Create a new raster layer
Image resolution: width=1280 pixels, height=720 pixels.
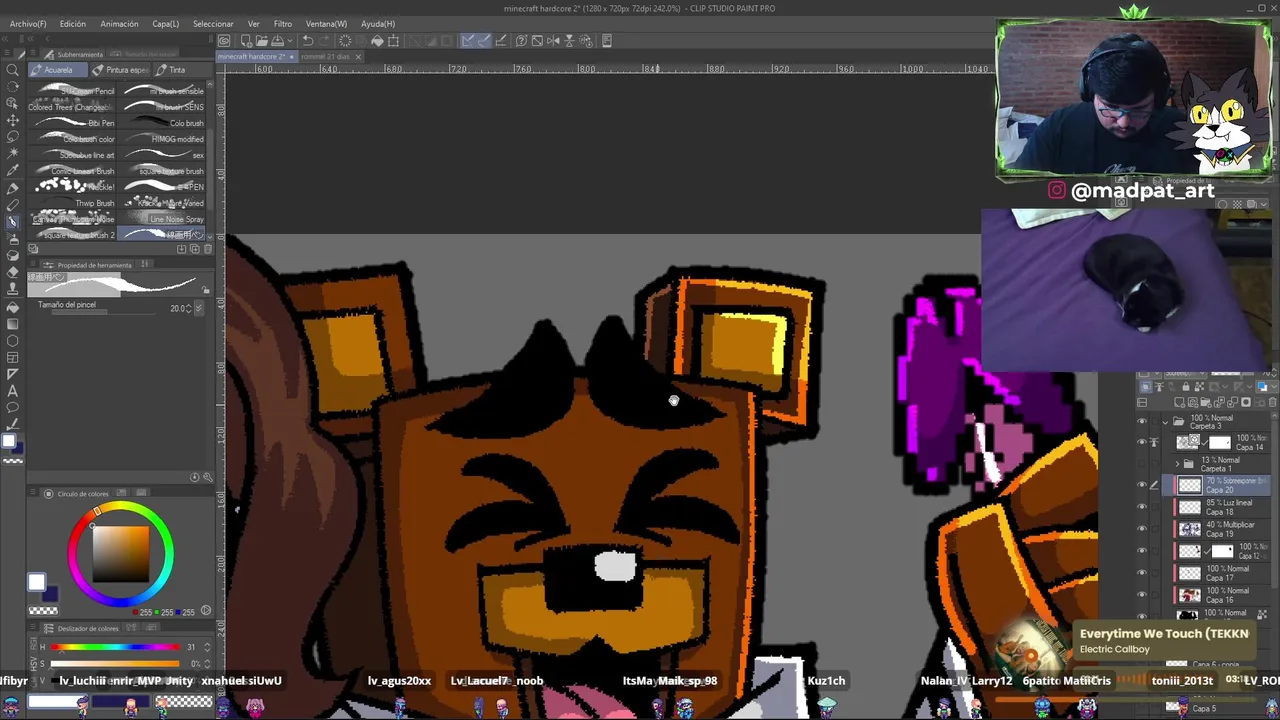pos(1181,402)
